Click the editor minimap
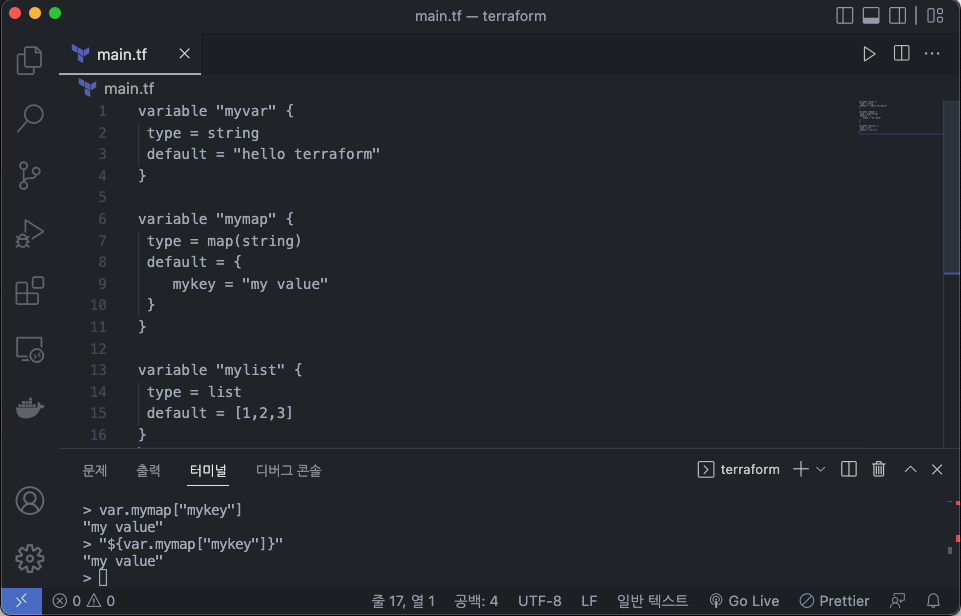Screen dimensions: 961x616 click(900, 116)
